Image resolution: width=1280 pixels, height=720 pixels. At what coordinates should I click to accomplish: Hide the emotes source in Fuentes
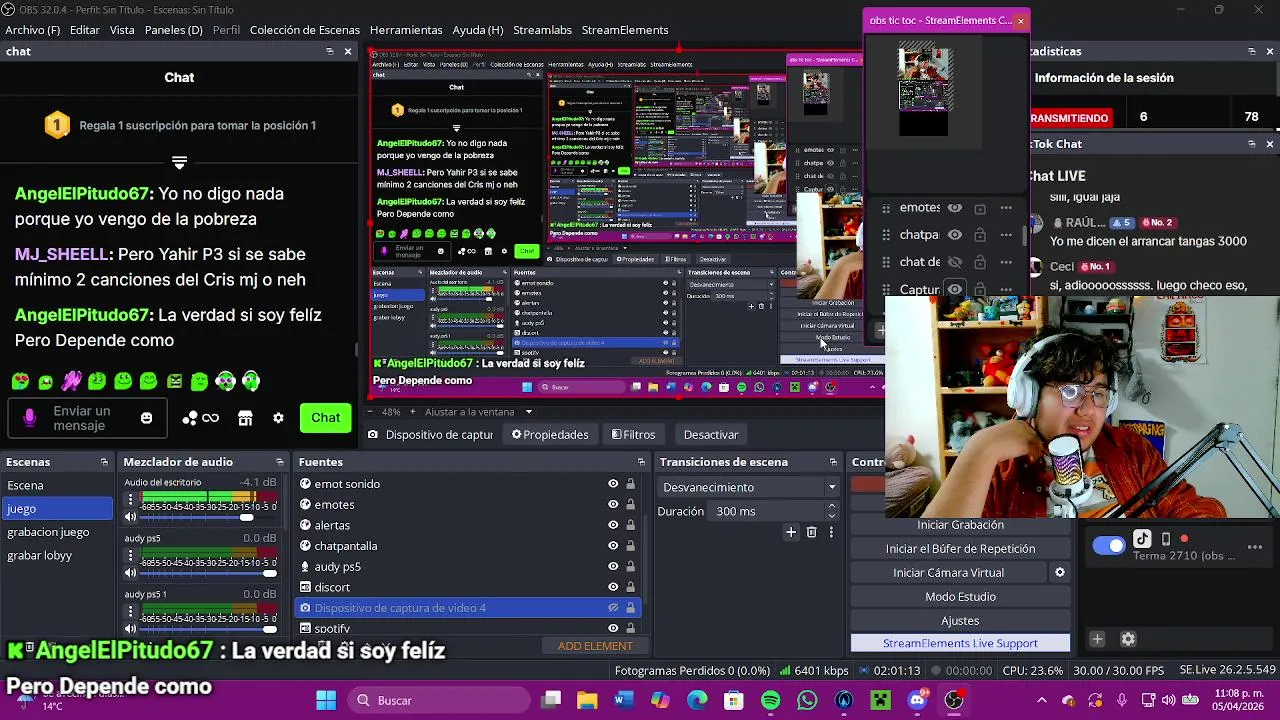pyautogui.click(x=613, y=505)
